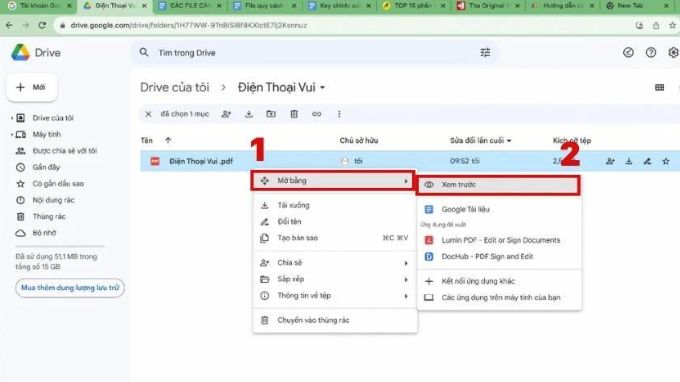
Task: Click the browser address bar URL
Action: coord(189,25)
